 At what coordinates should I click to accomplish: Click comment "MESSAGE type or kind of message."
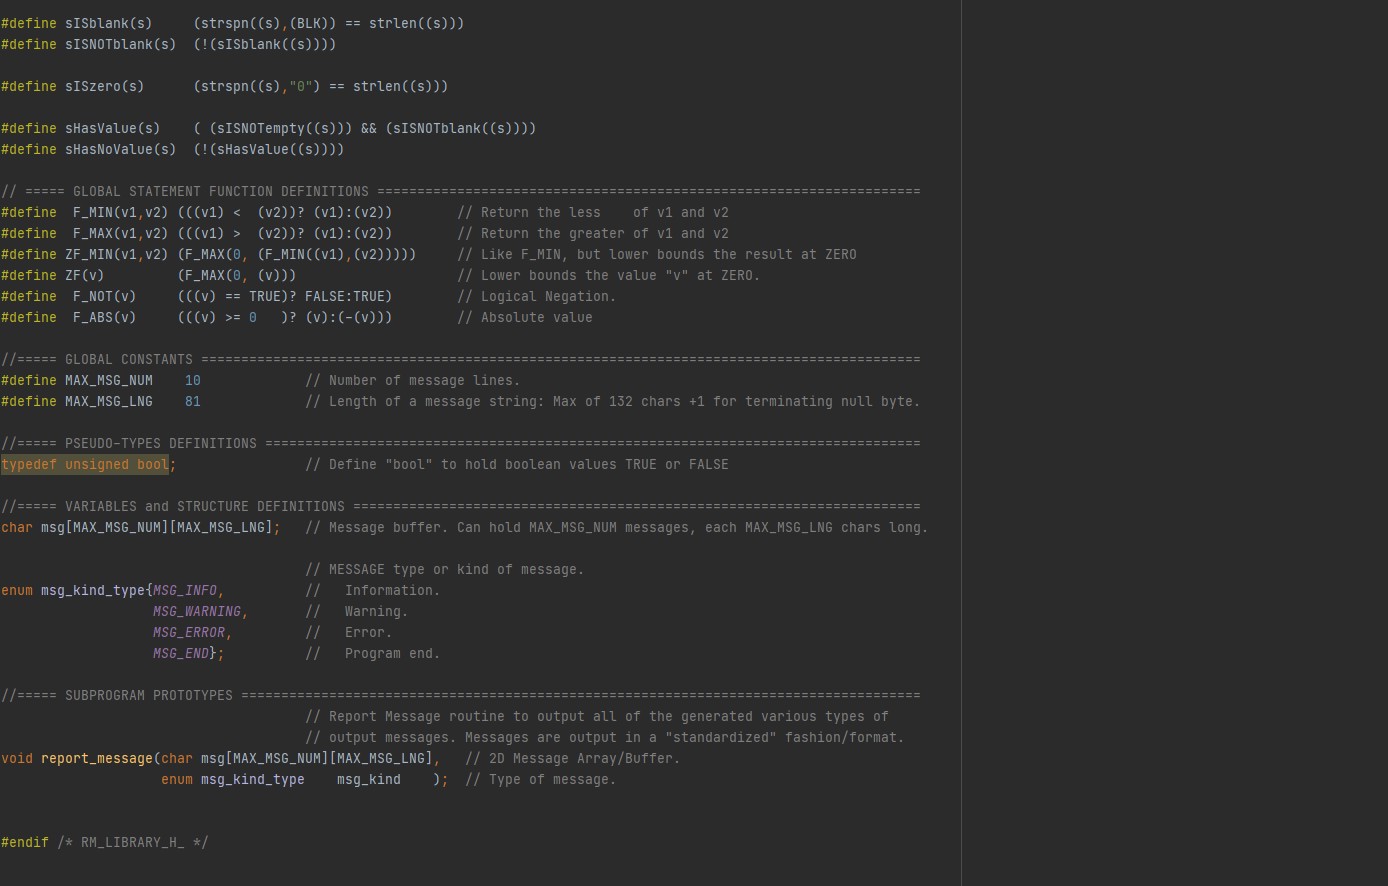445,570
